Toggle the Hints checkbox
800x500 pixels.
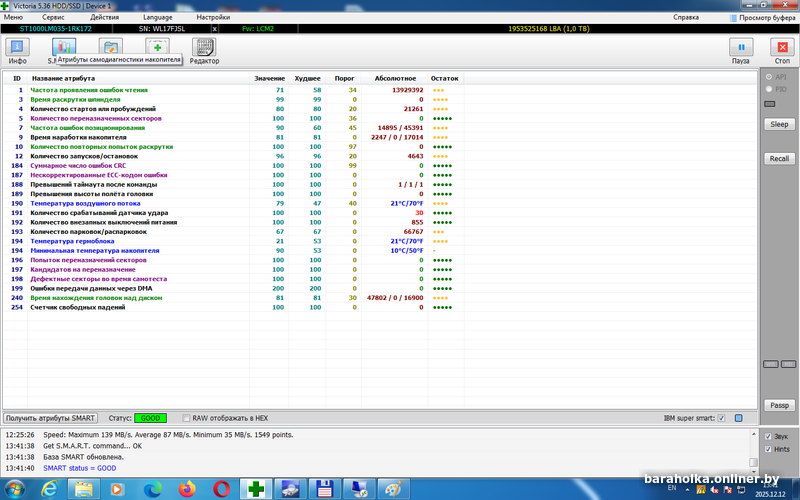[767, 449]
